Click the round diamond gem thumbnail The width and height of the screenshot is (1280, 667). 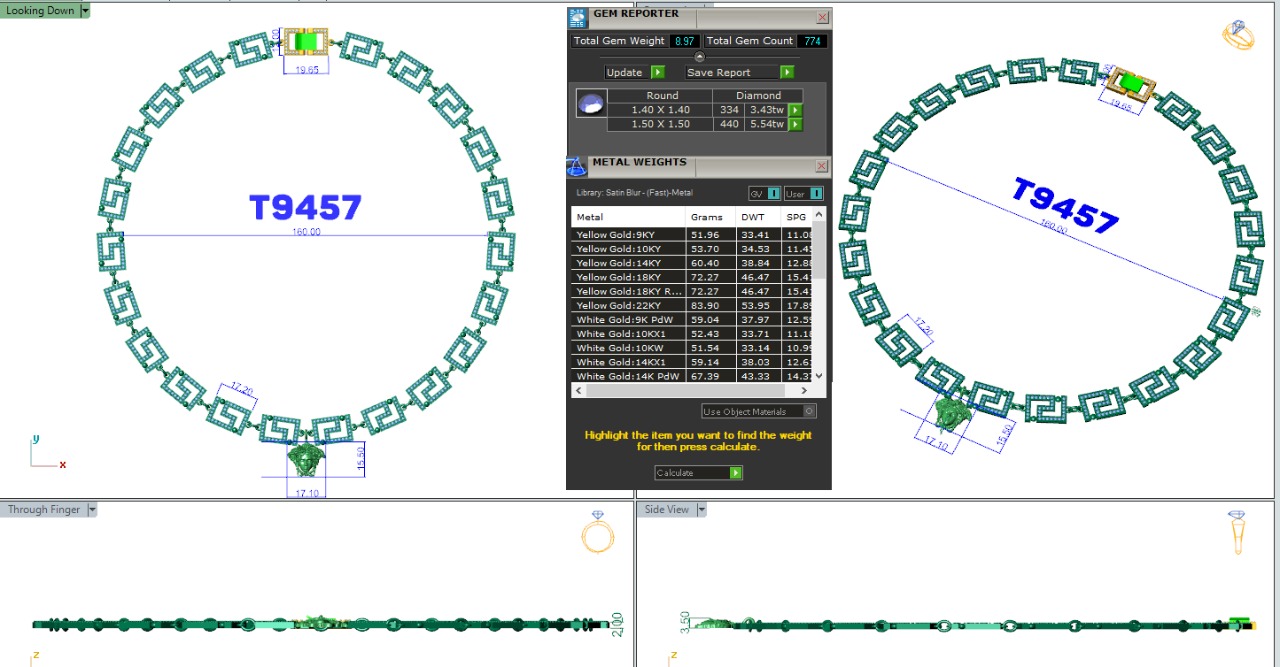[593, 104]
